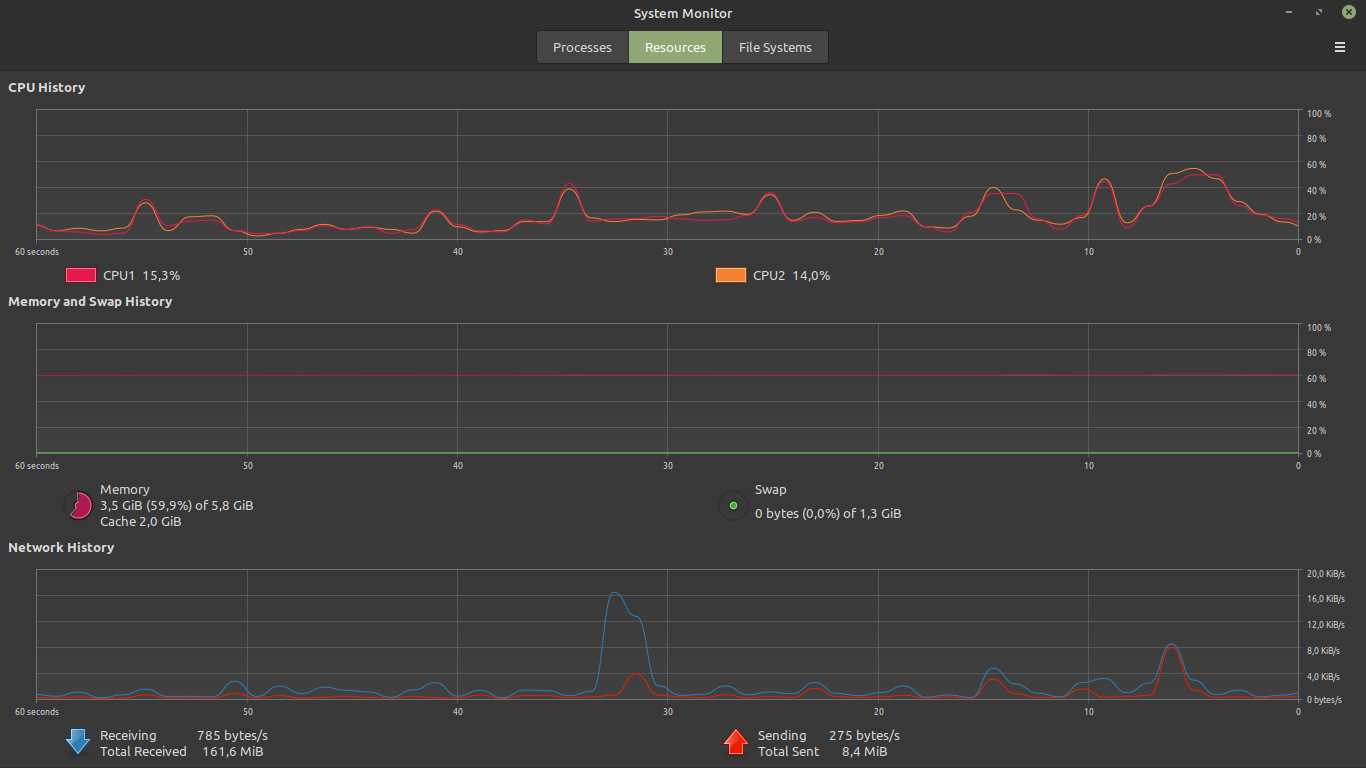This screenshot has height=768, width=1366.
Task: Switch to the Processes tab
Action: (x=582, y=47)
